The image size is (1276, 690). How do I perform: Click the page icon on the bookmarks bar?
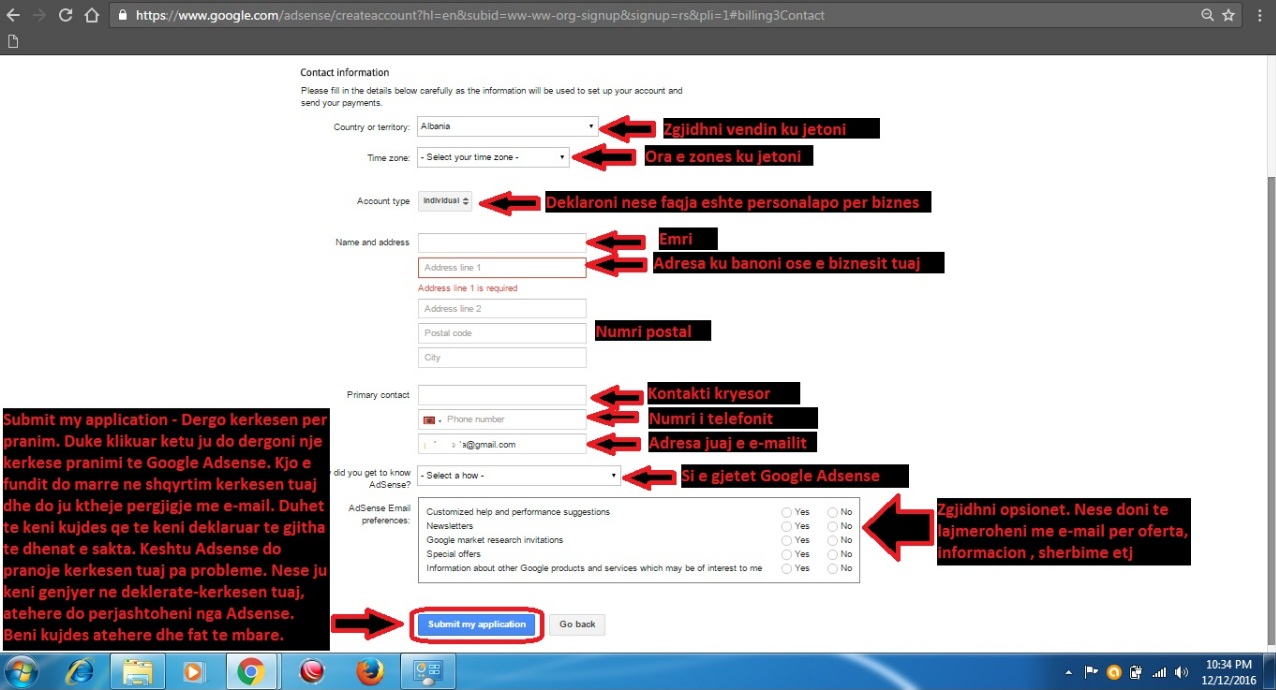click(13, 42)
